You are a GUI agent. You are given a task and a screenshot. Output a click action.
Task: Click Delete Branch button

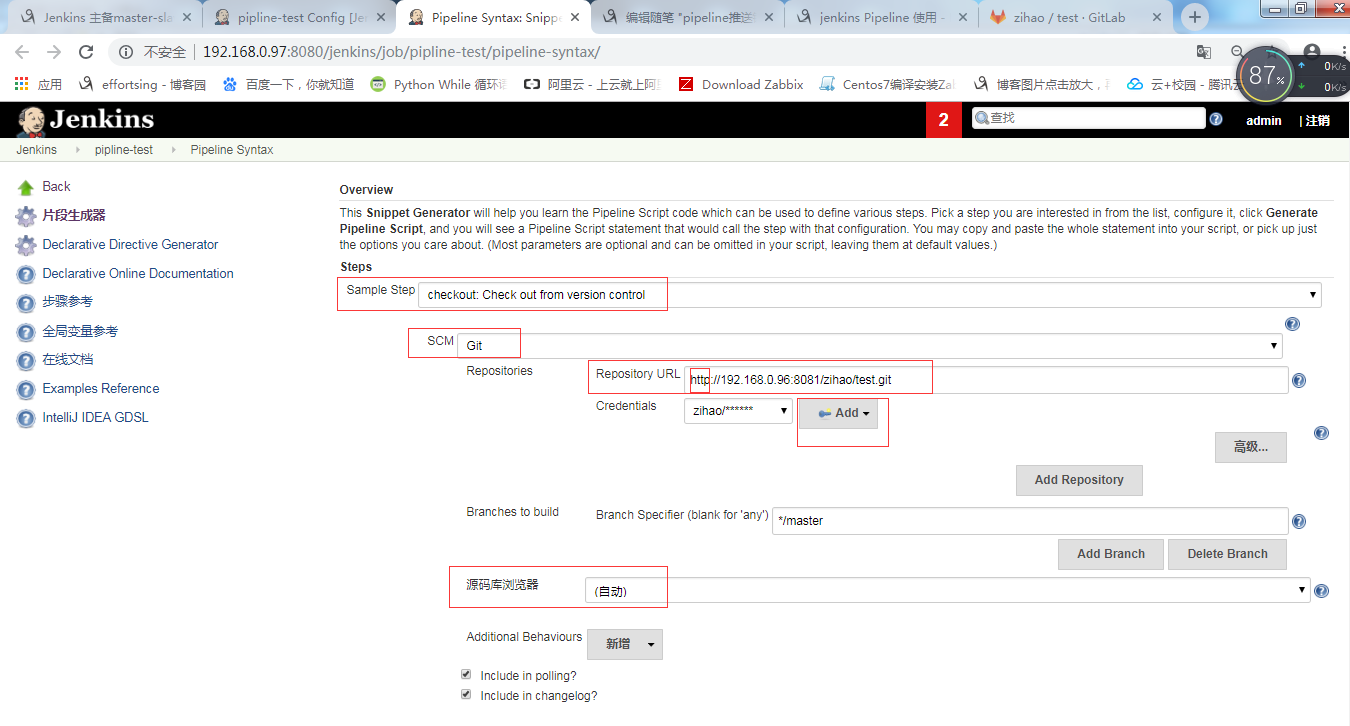pos(1227,554)
